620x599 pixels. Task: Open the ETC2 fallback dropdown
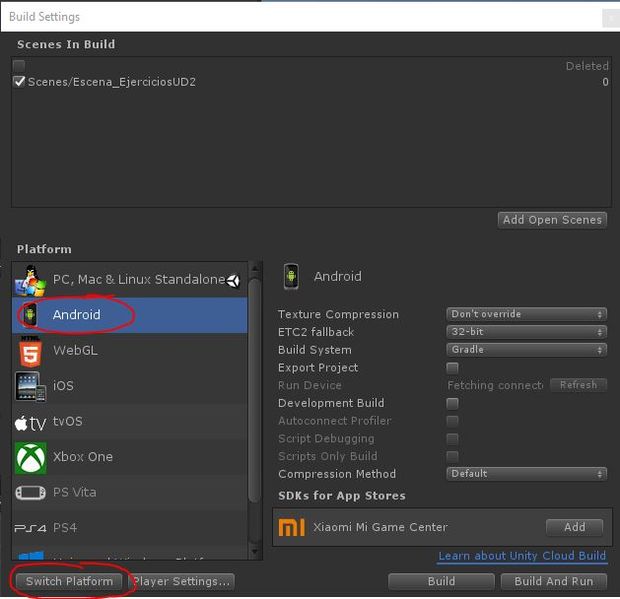coord(526,332)
